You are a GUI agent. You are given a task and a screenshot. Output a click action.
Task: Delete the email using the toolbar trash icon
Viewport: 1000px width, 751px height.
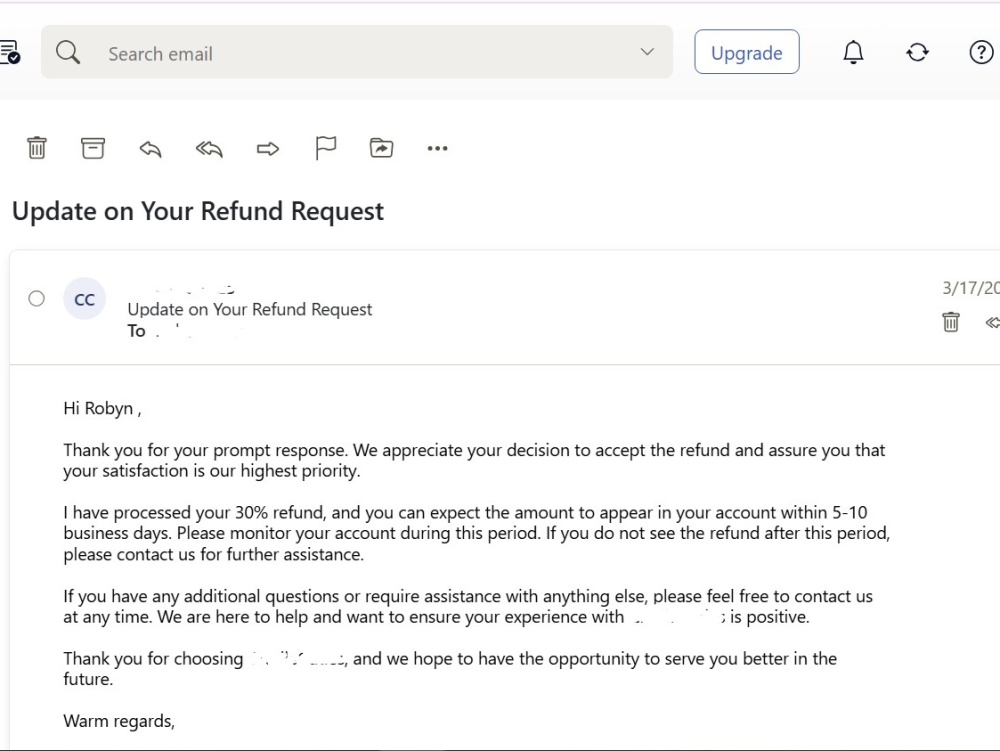coord(36,148)
